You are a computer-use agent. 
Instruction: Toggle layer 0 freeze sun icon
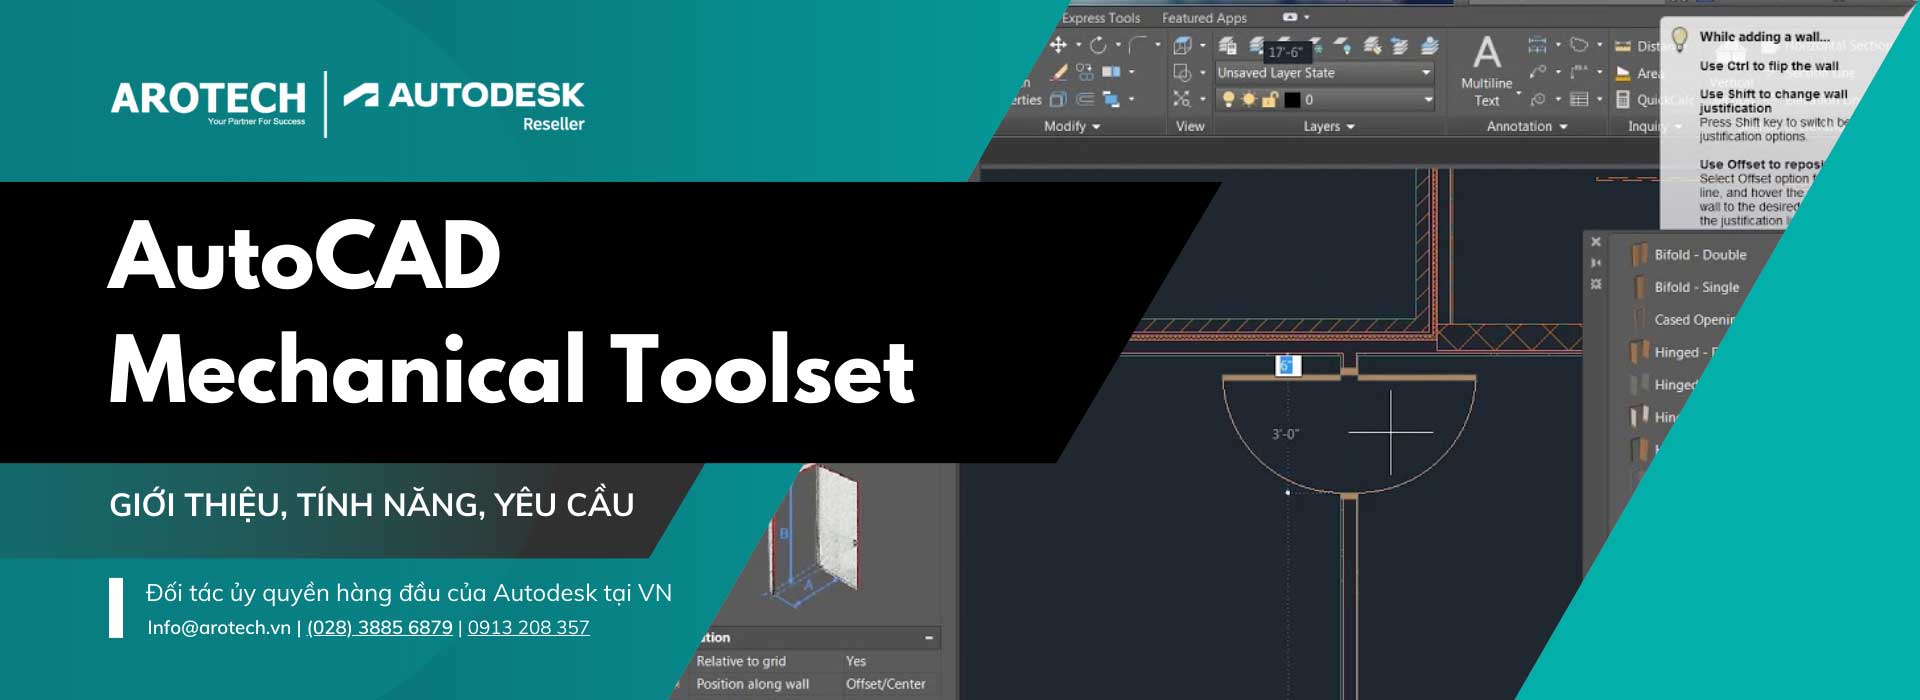pyautogui.click(x=1249, y=99)
